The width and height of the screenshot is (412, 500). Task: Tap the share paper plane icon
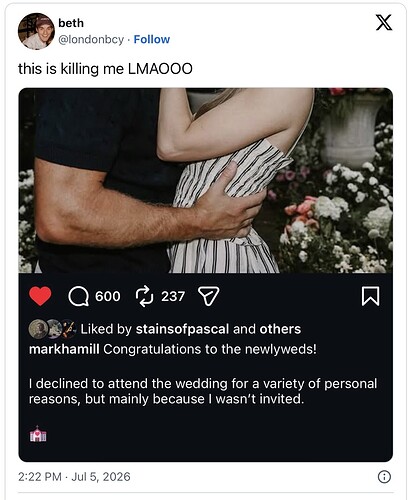[x=209, y=296]
